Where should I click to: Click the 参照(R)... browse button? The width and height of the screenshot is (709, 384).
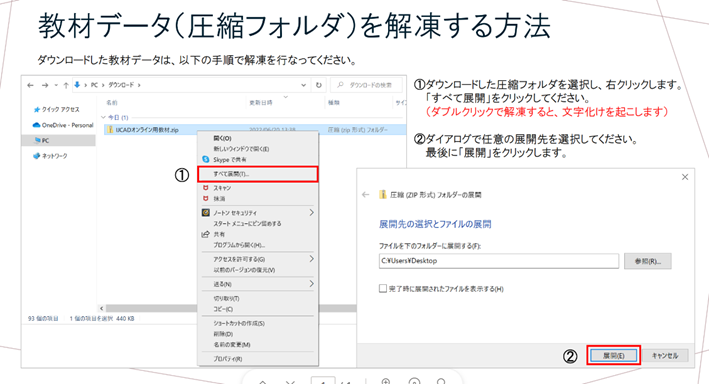(648, 261)
